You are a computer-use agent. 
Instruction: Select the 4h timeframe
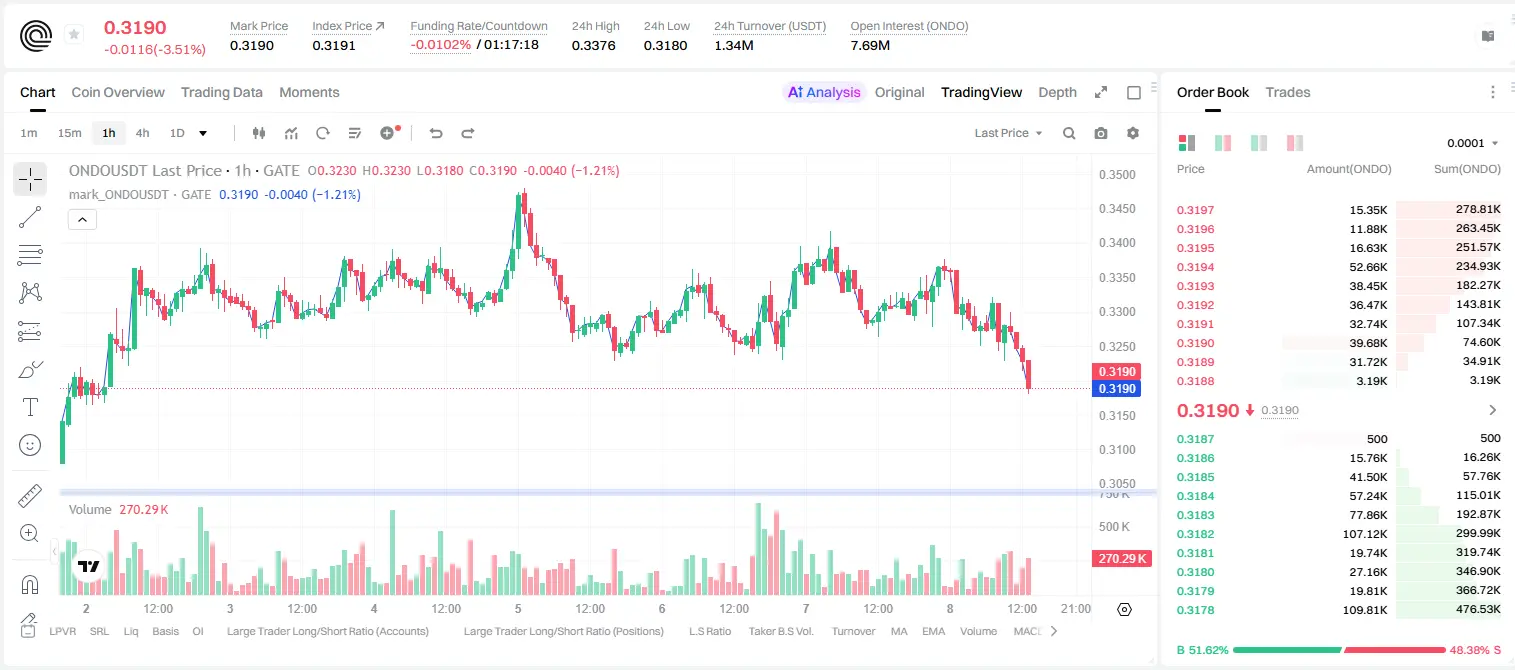142,133
